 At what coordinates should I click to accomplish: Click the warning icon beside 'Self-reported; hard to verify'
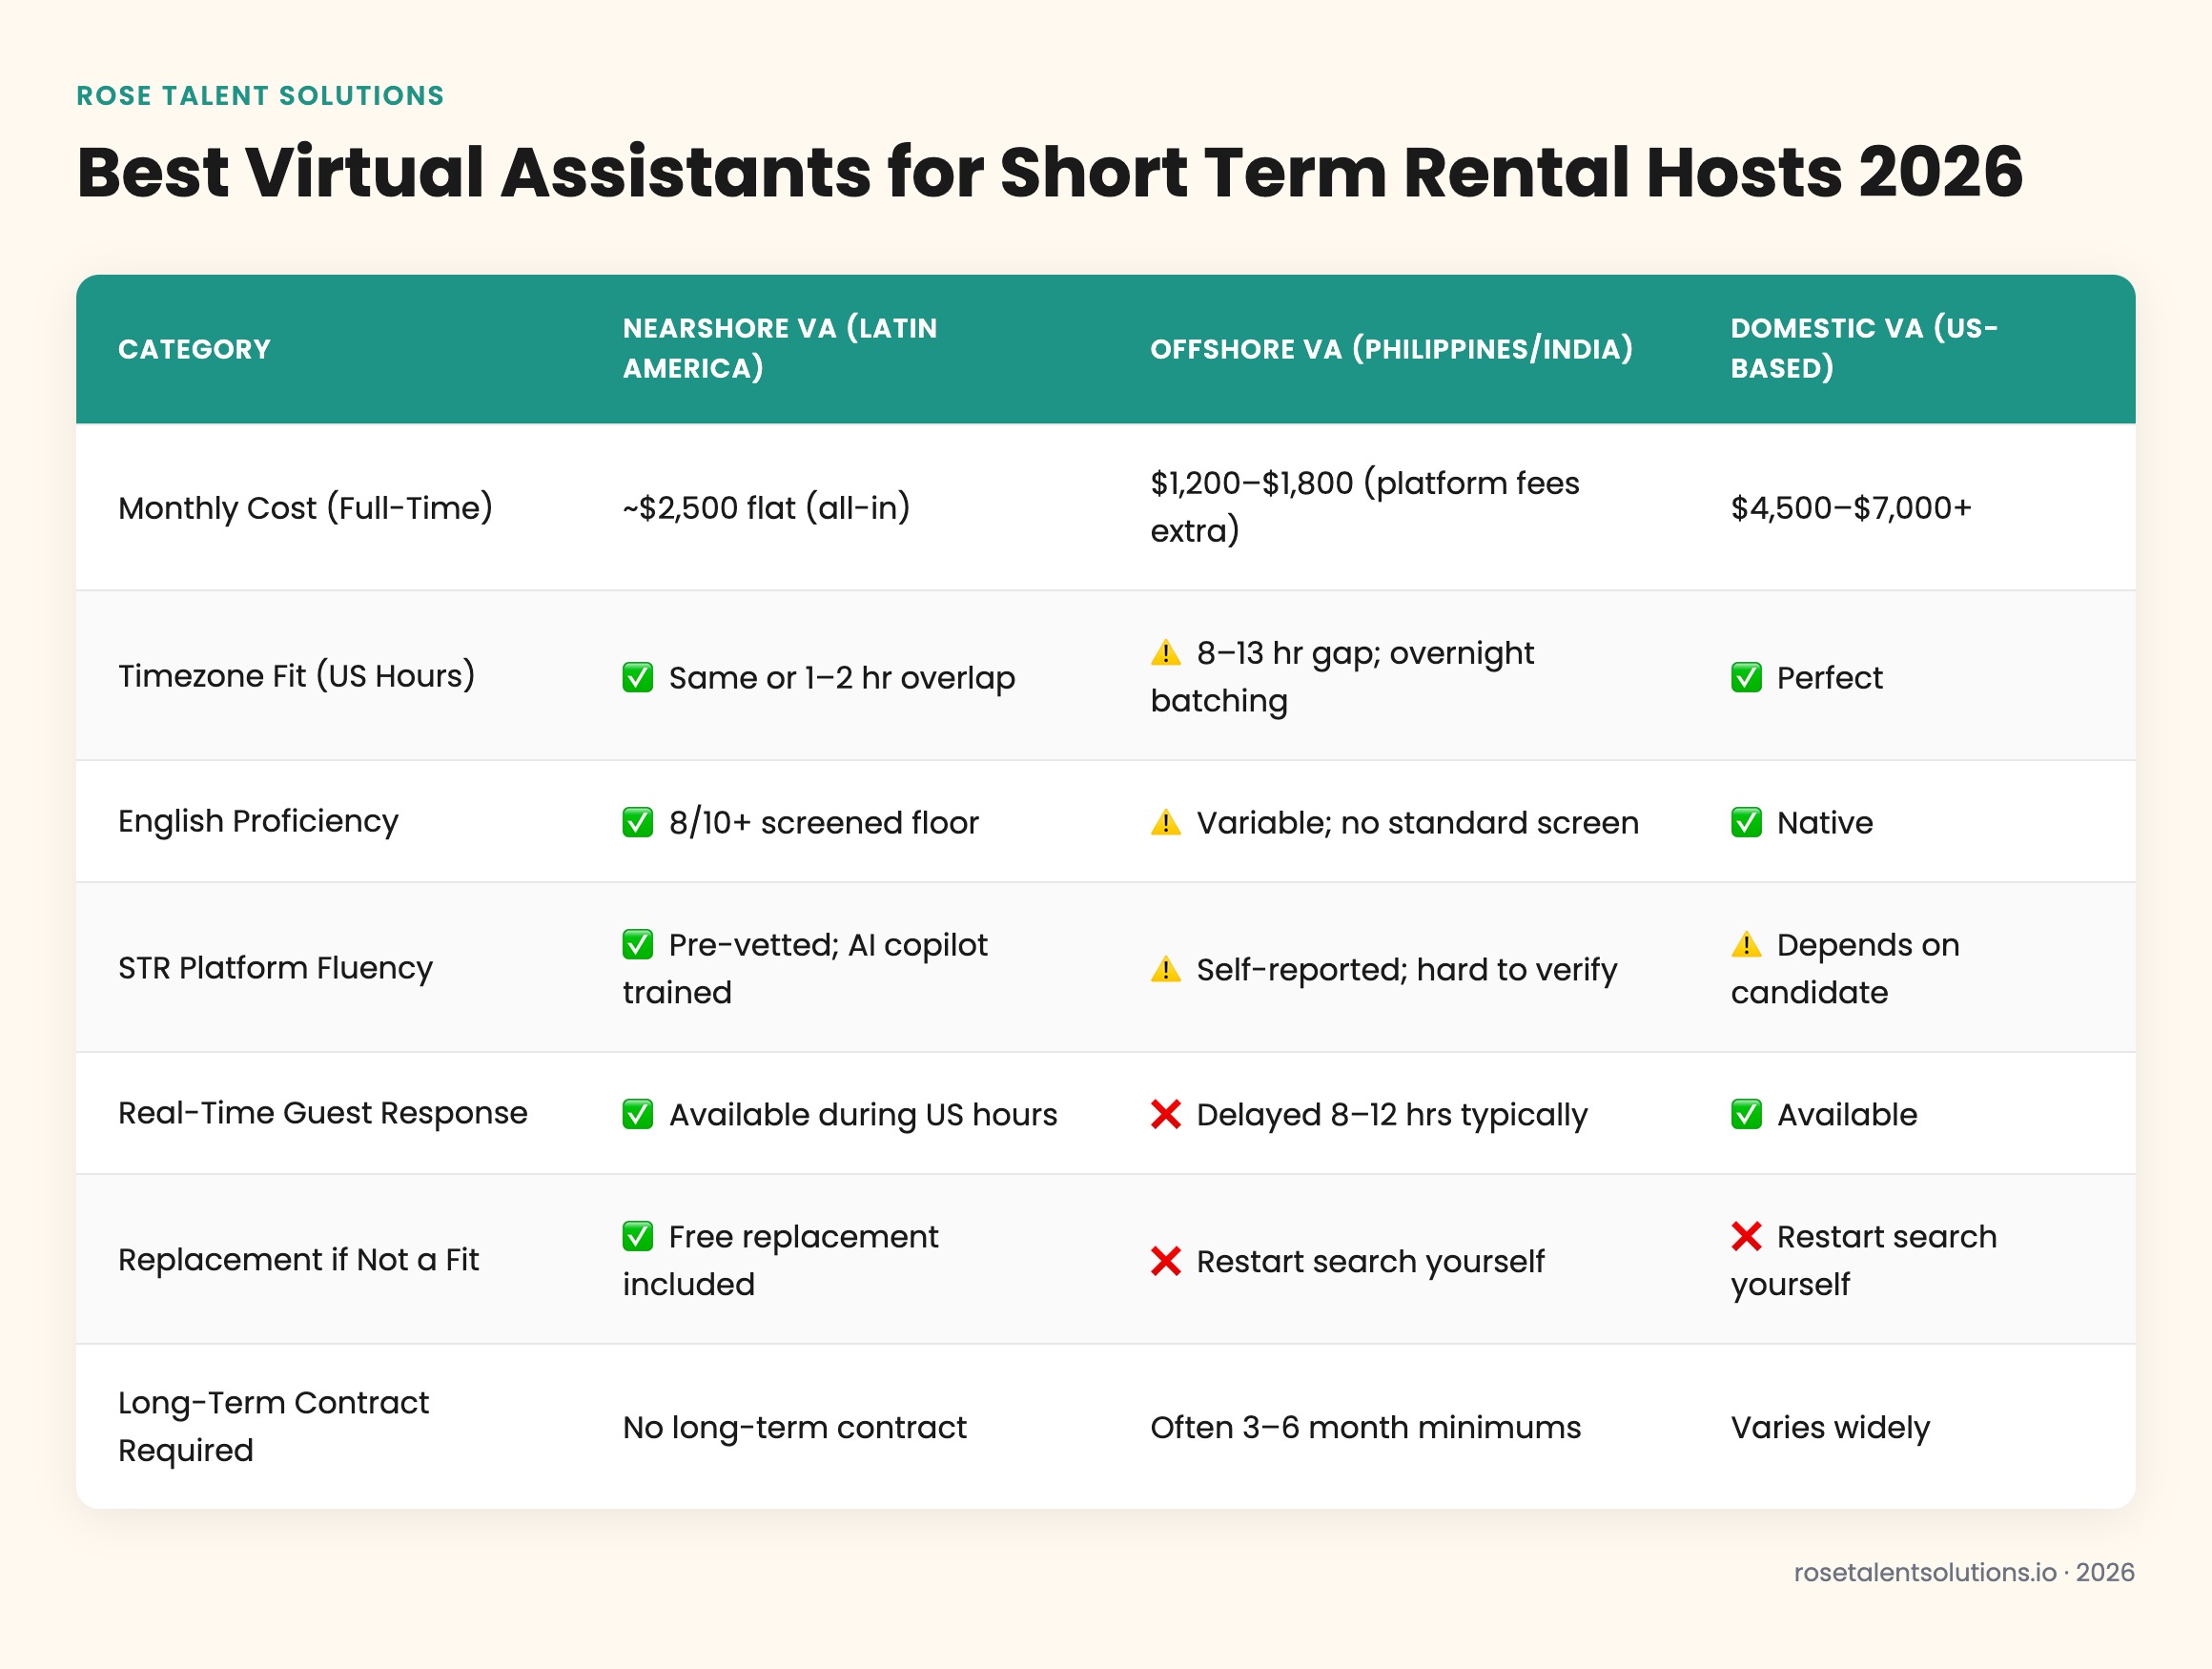point(1166,969)
